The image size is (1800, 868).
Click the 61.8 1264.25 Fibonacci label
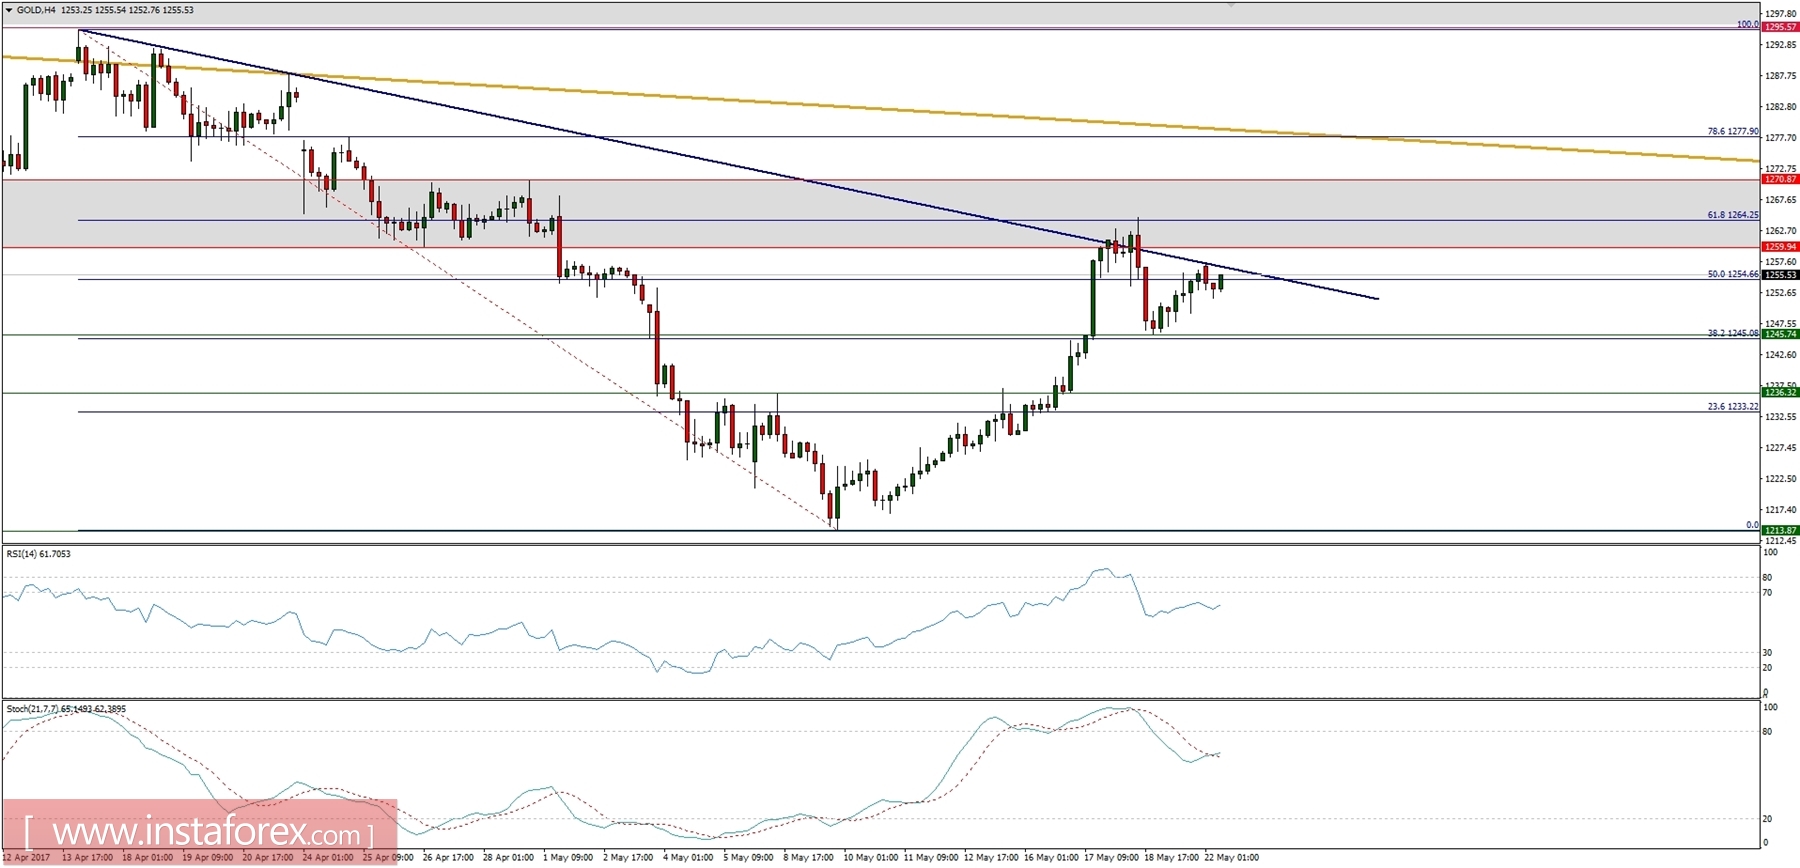click(1733, 215)
